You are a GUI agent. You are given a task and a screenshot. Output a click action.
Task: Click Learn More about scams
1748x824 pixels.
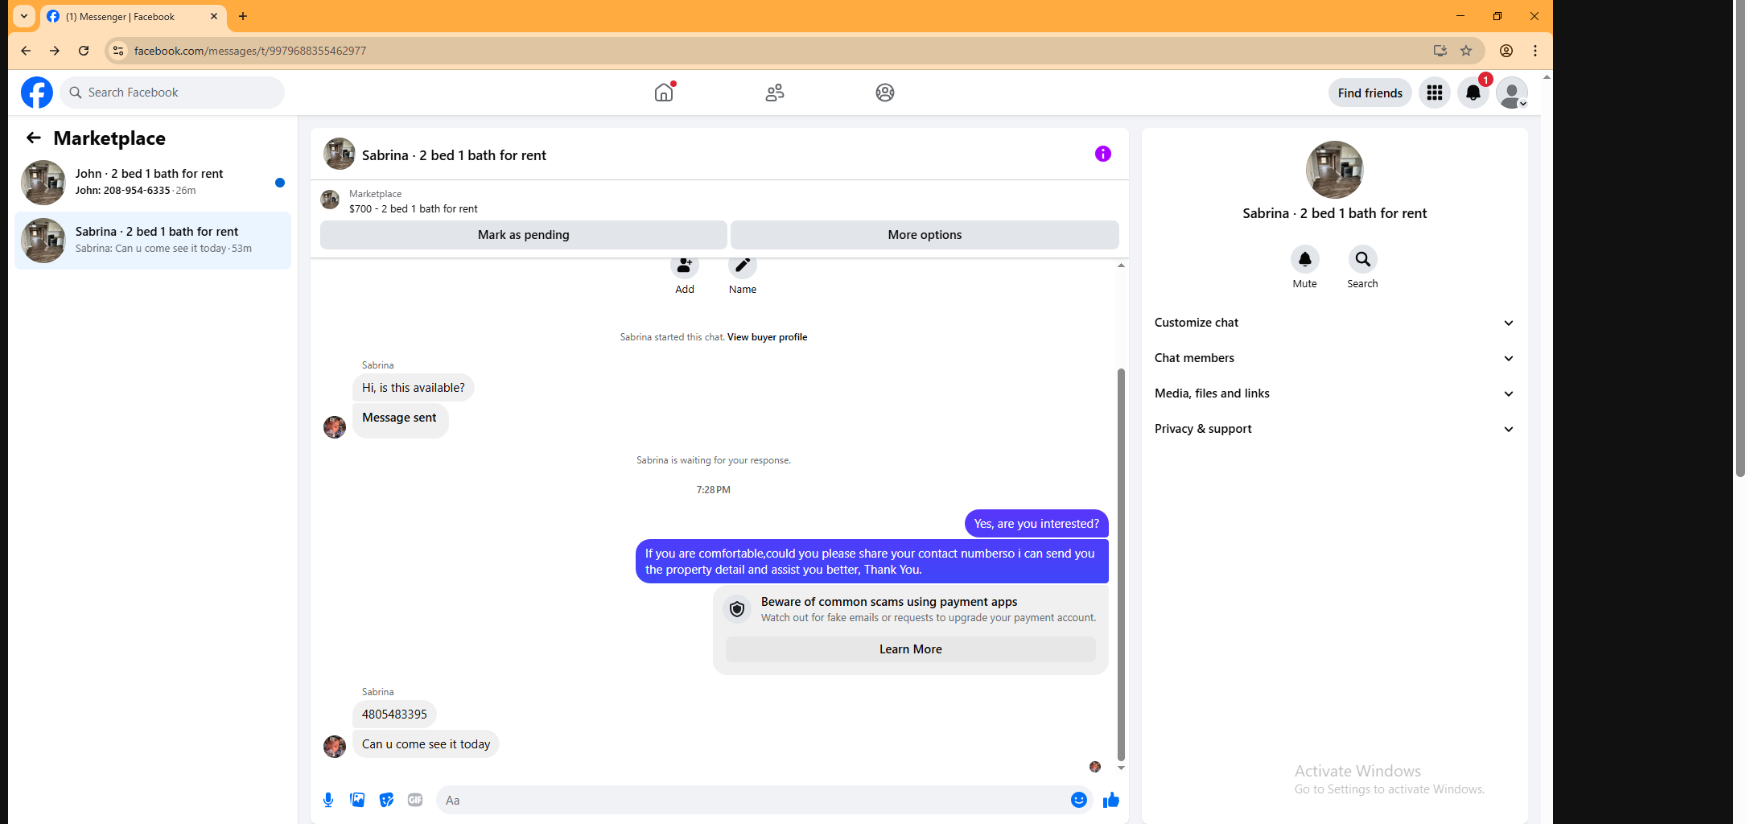click(911, 649)
